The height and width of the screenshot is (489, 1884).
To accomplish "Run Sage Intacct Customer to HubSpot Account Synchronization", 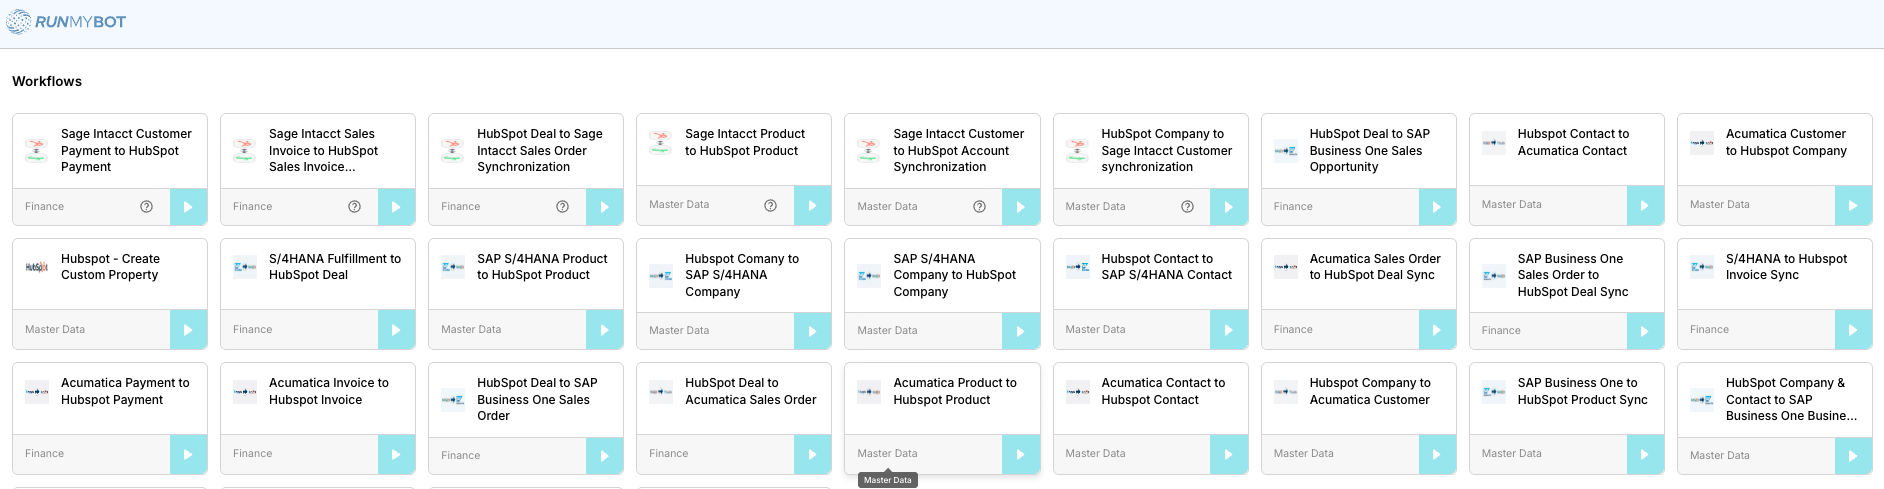I will [x=1020, y=207].
